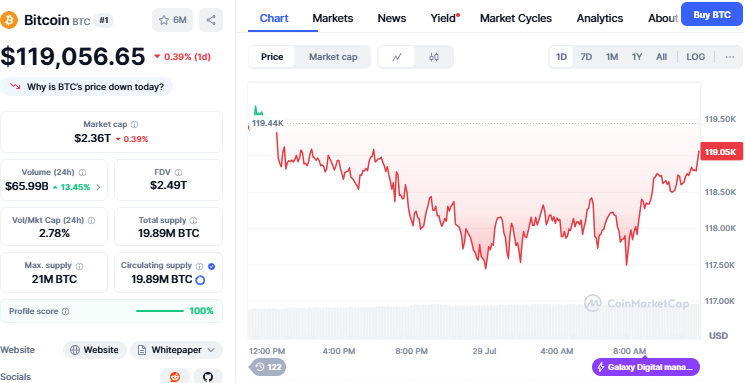This screenshot has width=745, height=383.
Task: Click the Profile score info icon
Action: (66, 312)
